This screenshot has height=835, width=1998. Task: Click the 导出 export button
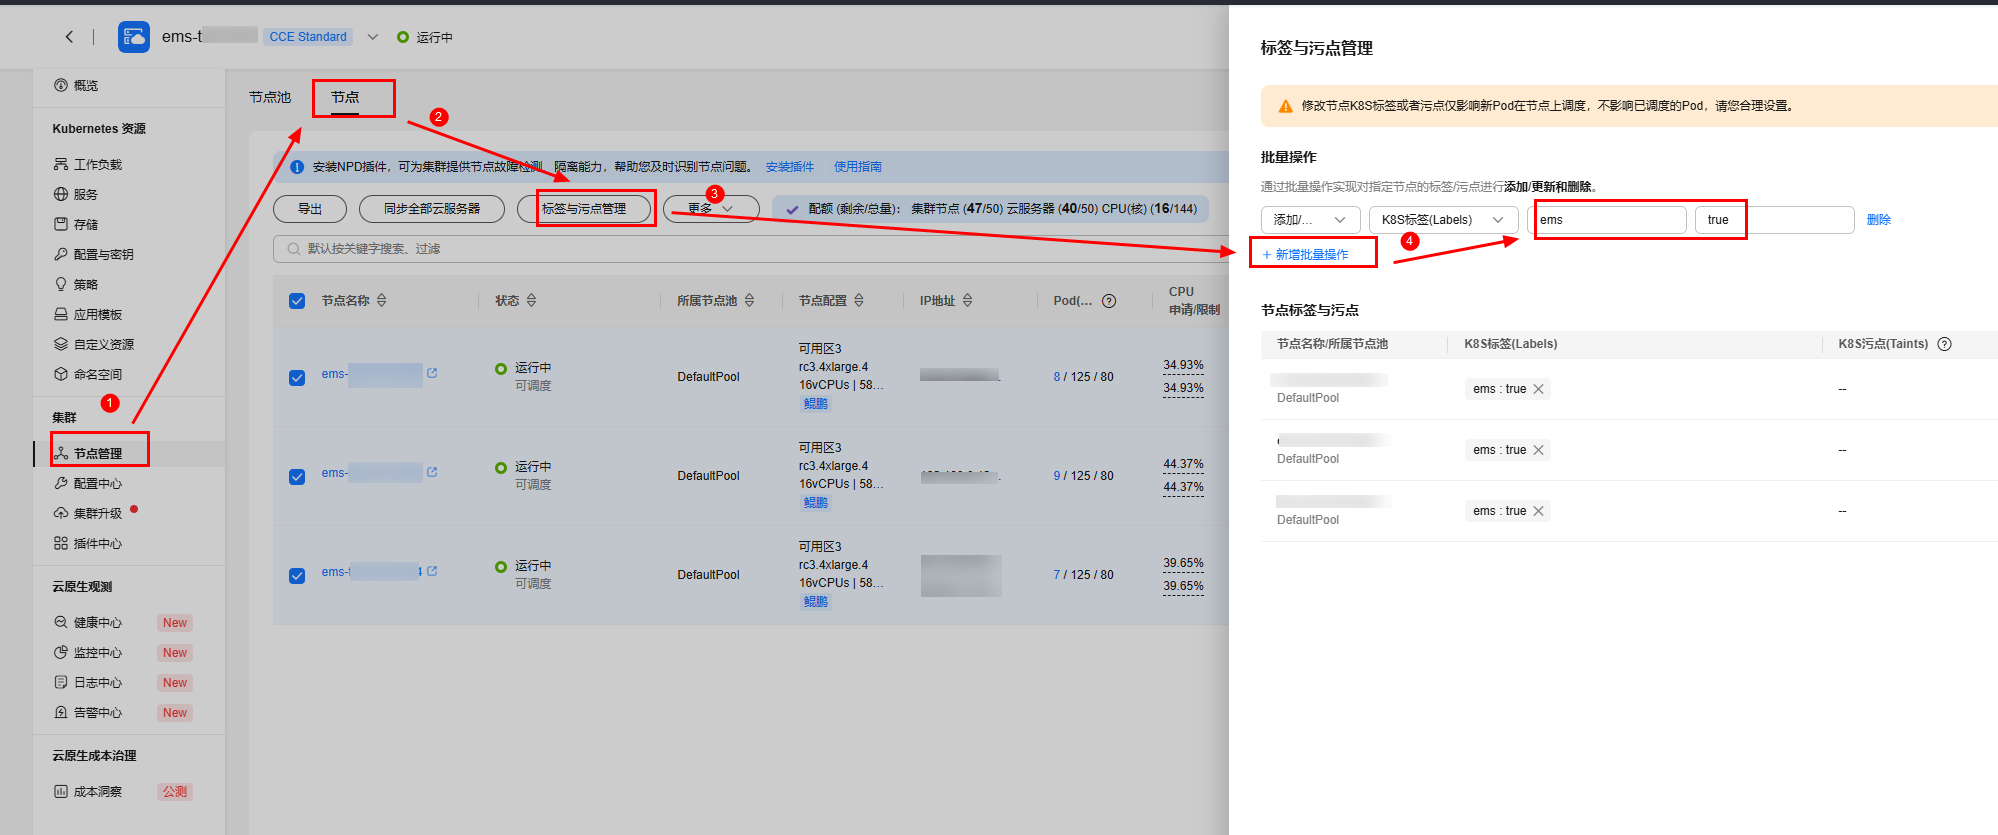click(x=310, y=209)
